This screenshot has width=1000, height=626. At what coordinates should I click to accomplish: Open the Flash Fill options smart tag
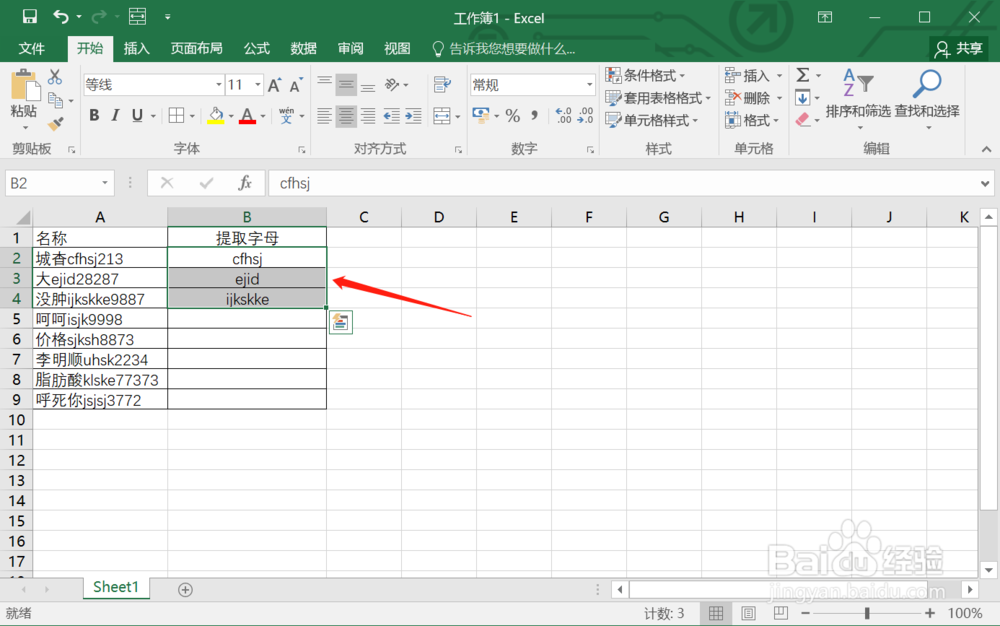[341, 322]
